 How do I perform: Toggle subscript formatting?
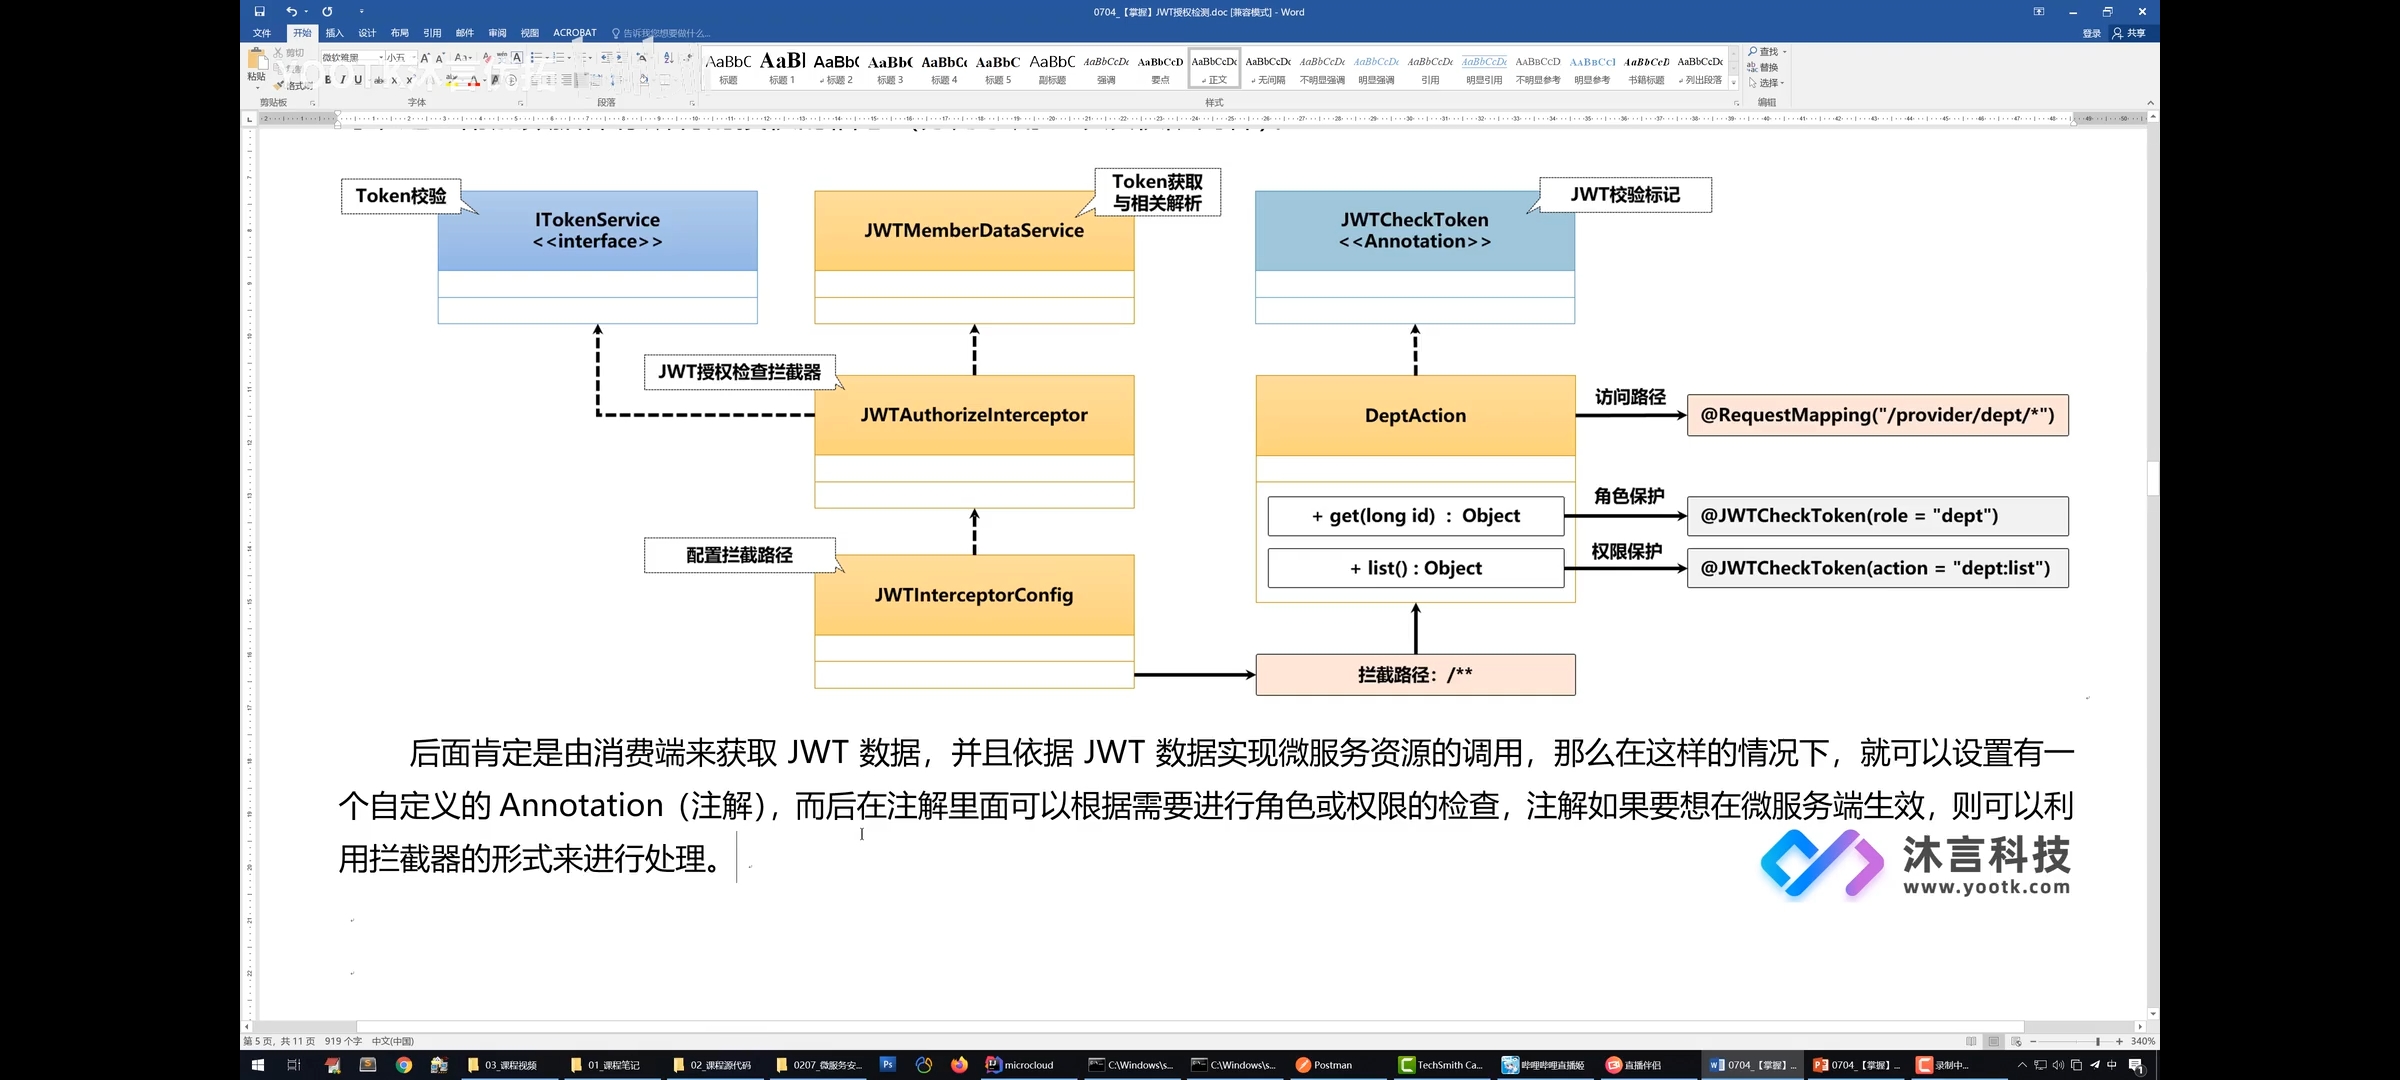(394, 80)
